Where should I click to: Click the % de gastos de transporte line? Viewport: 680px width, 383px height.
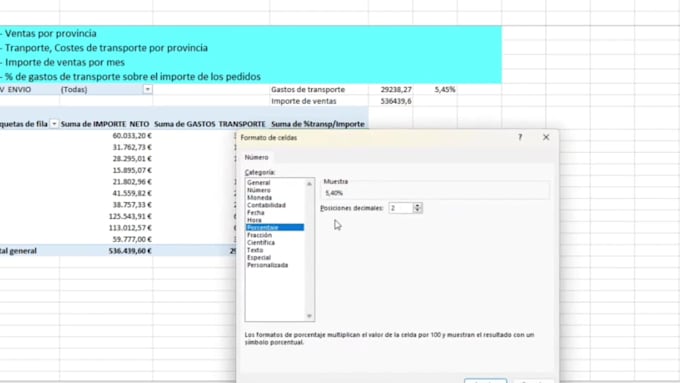132,76
